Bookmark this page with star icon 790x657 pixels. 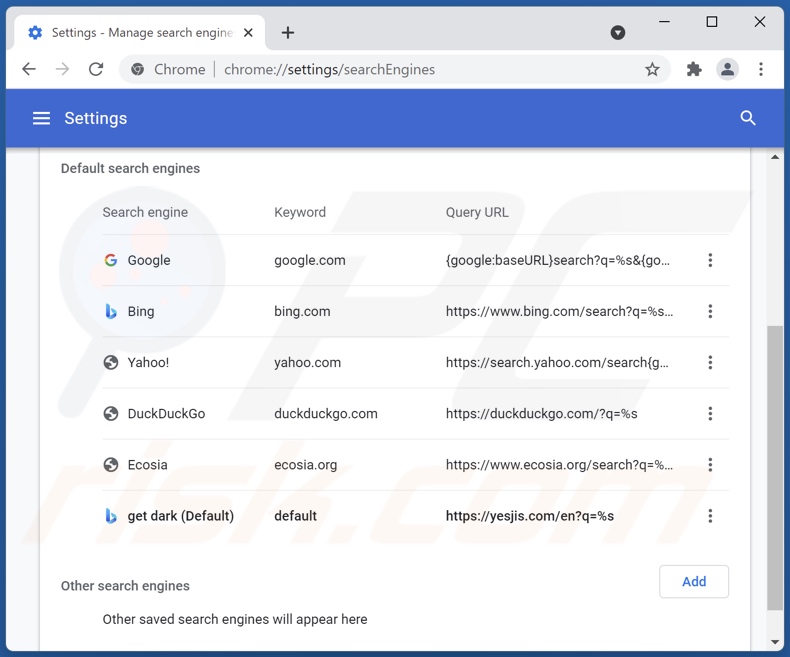pos(652,69)
